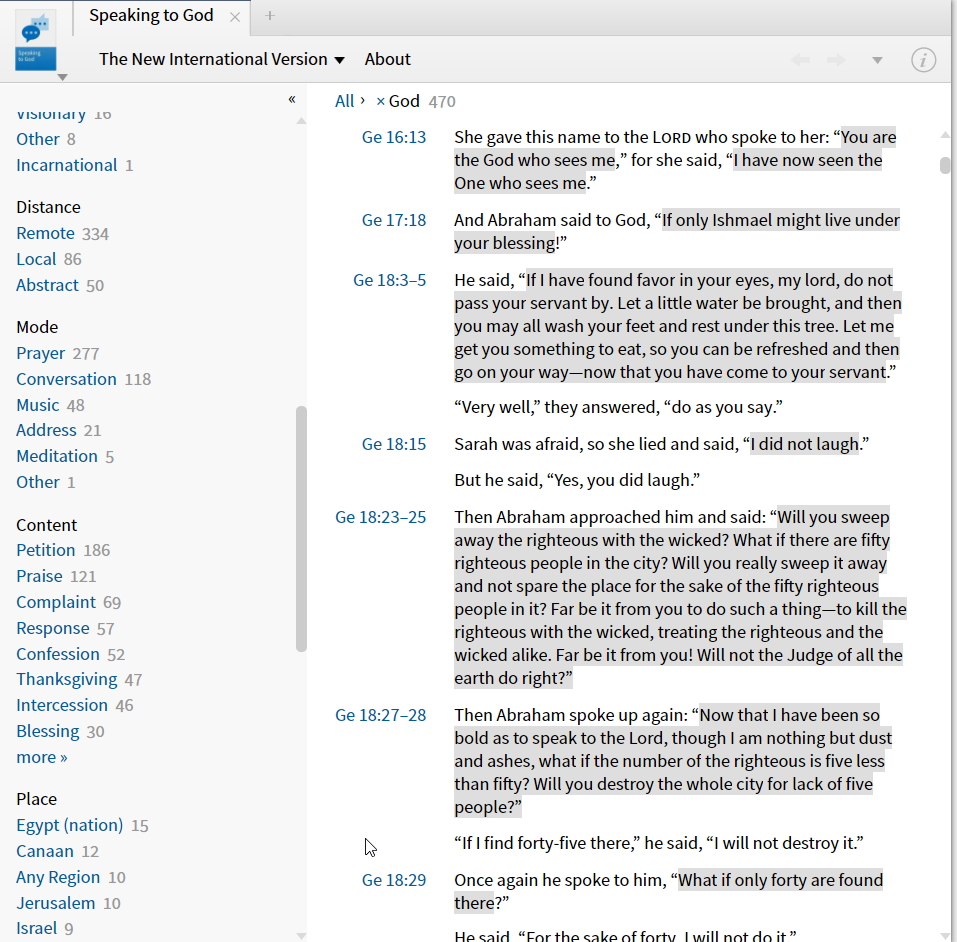Viewport: 957px width, 942px height.
Task: Filter by Conversation mode
Action: point(66,379)
